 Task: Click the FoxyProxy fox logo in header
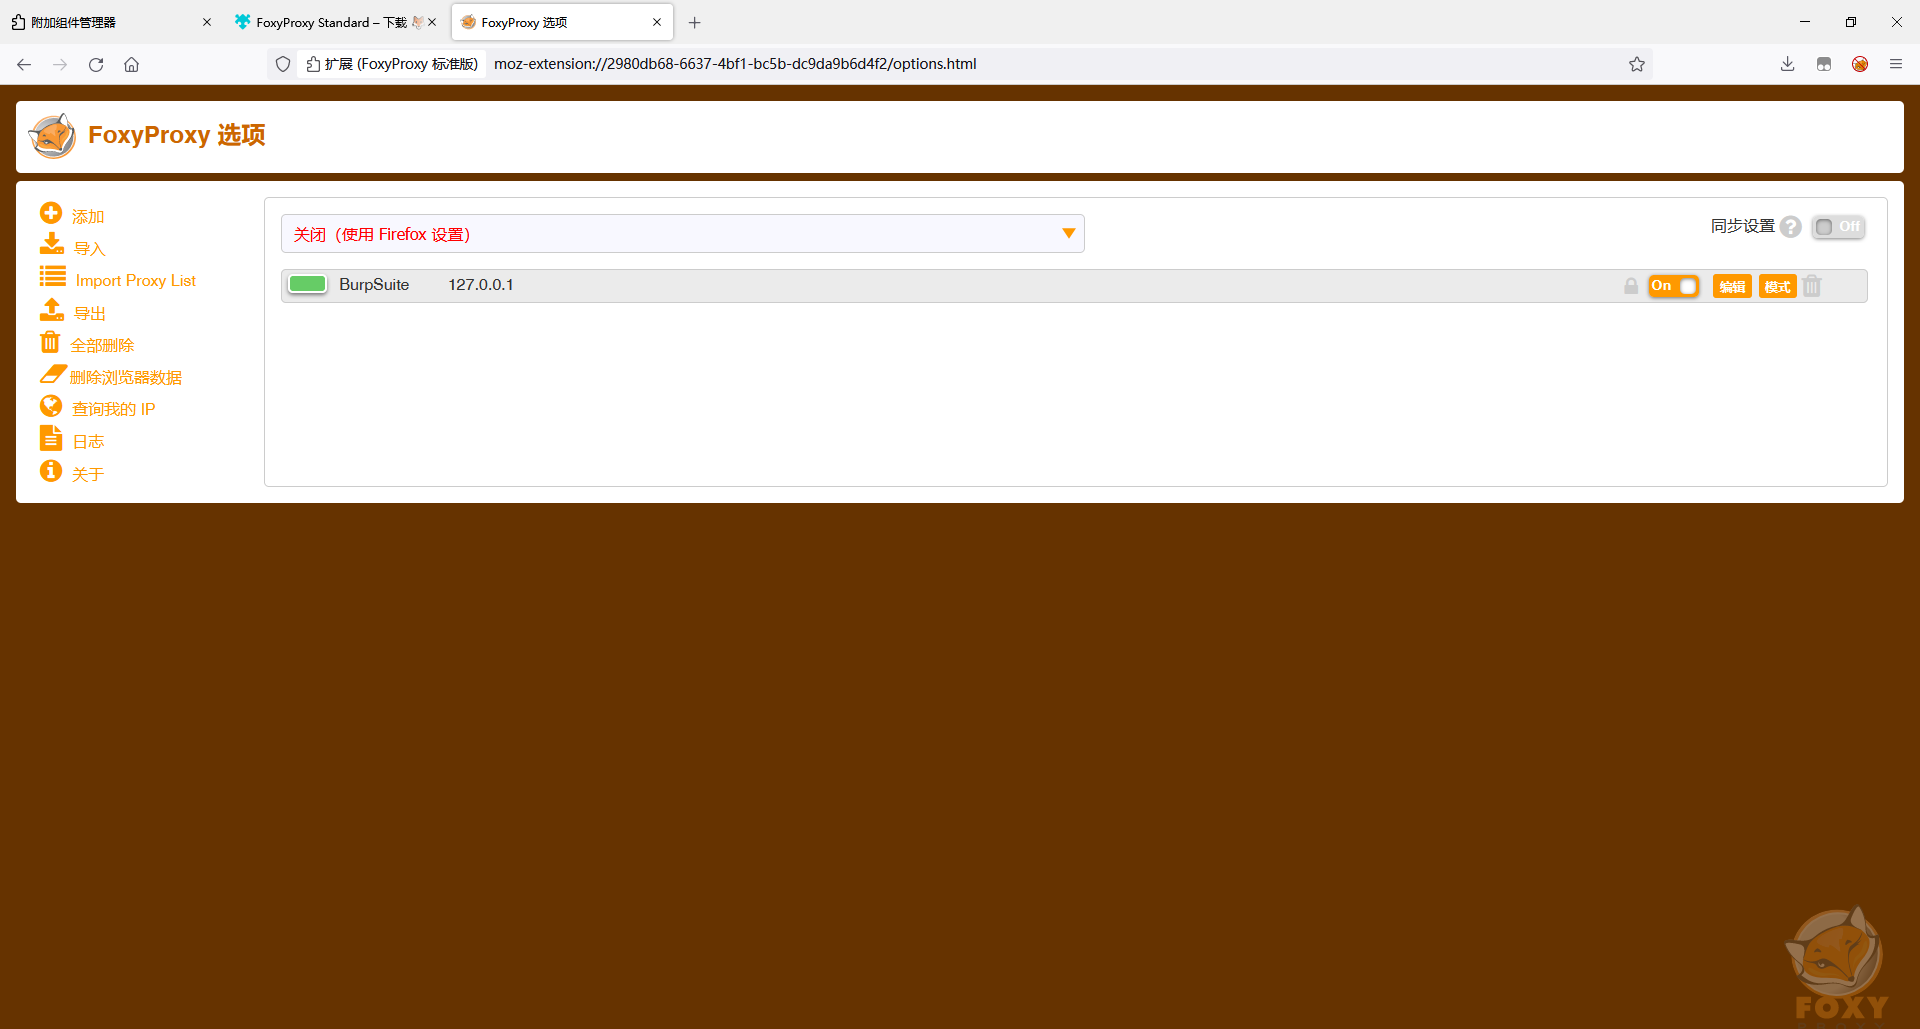52,136
